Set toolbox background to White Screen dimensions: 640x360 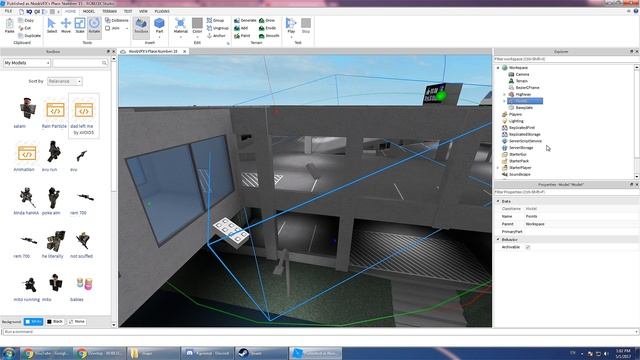(33, 322)
